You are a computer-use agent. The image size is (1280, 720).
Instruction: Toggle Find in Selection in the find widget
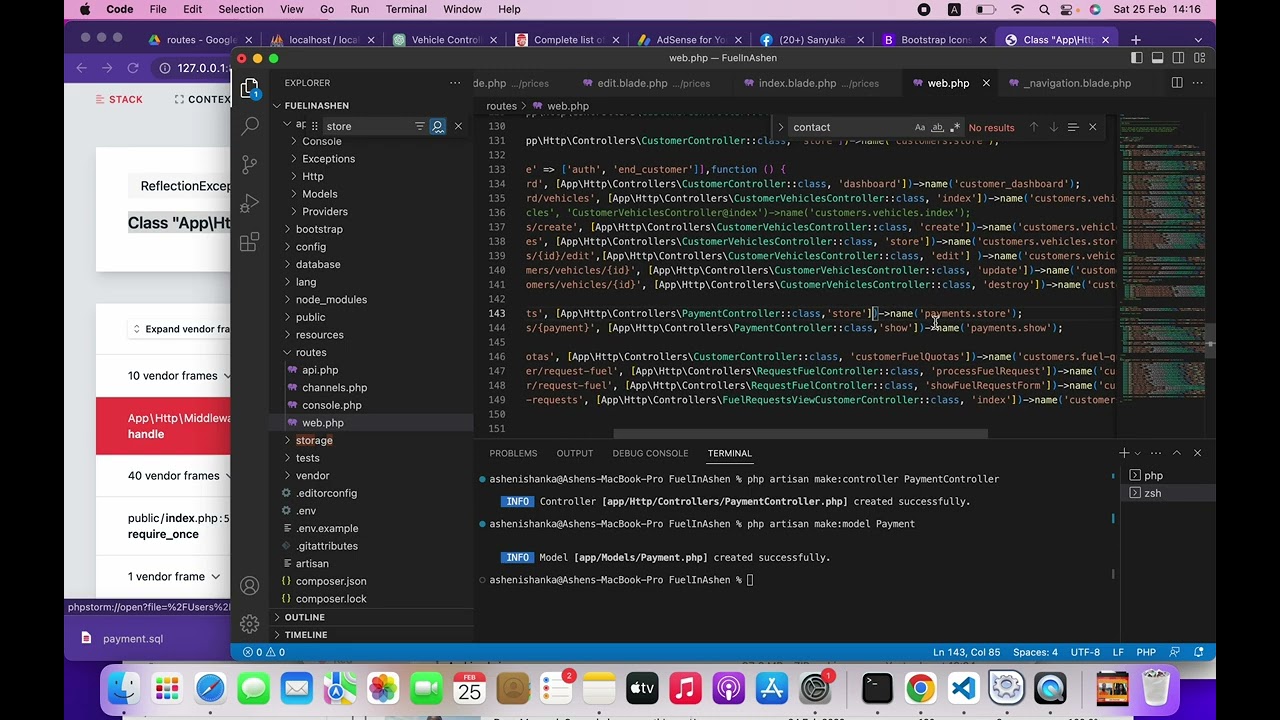point(1072,127)
